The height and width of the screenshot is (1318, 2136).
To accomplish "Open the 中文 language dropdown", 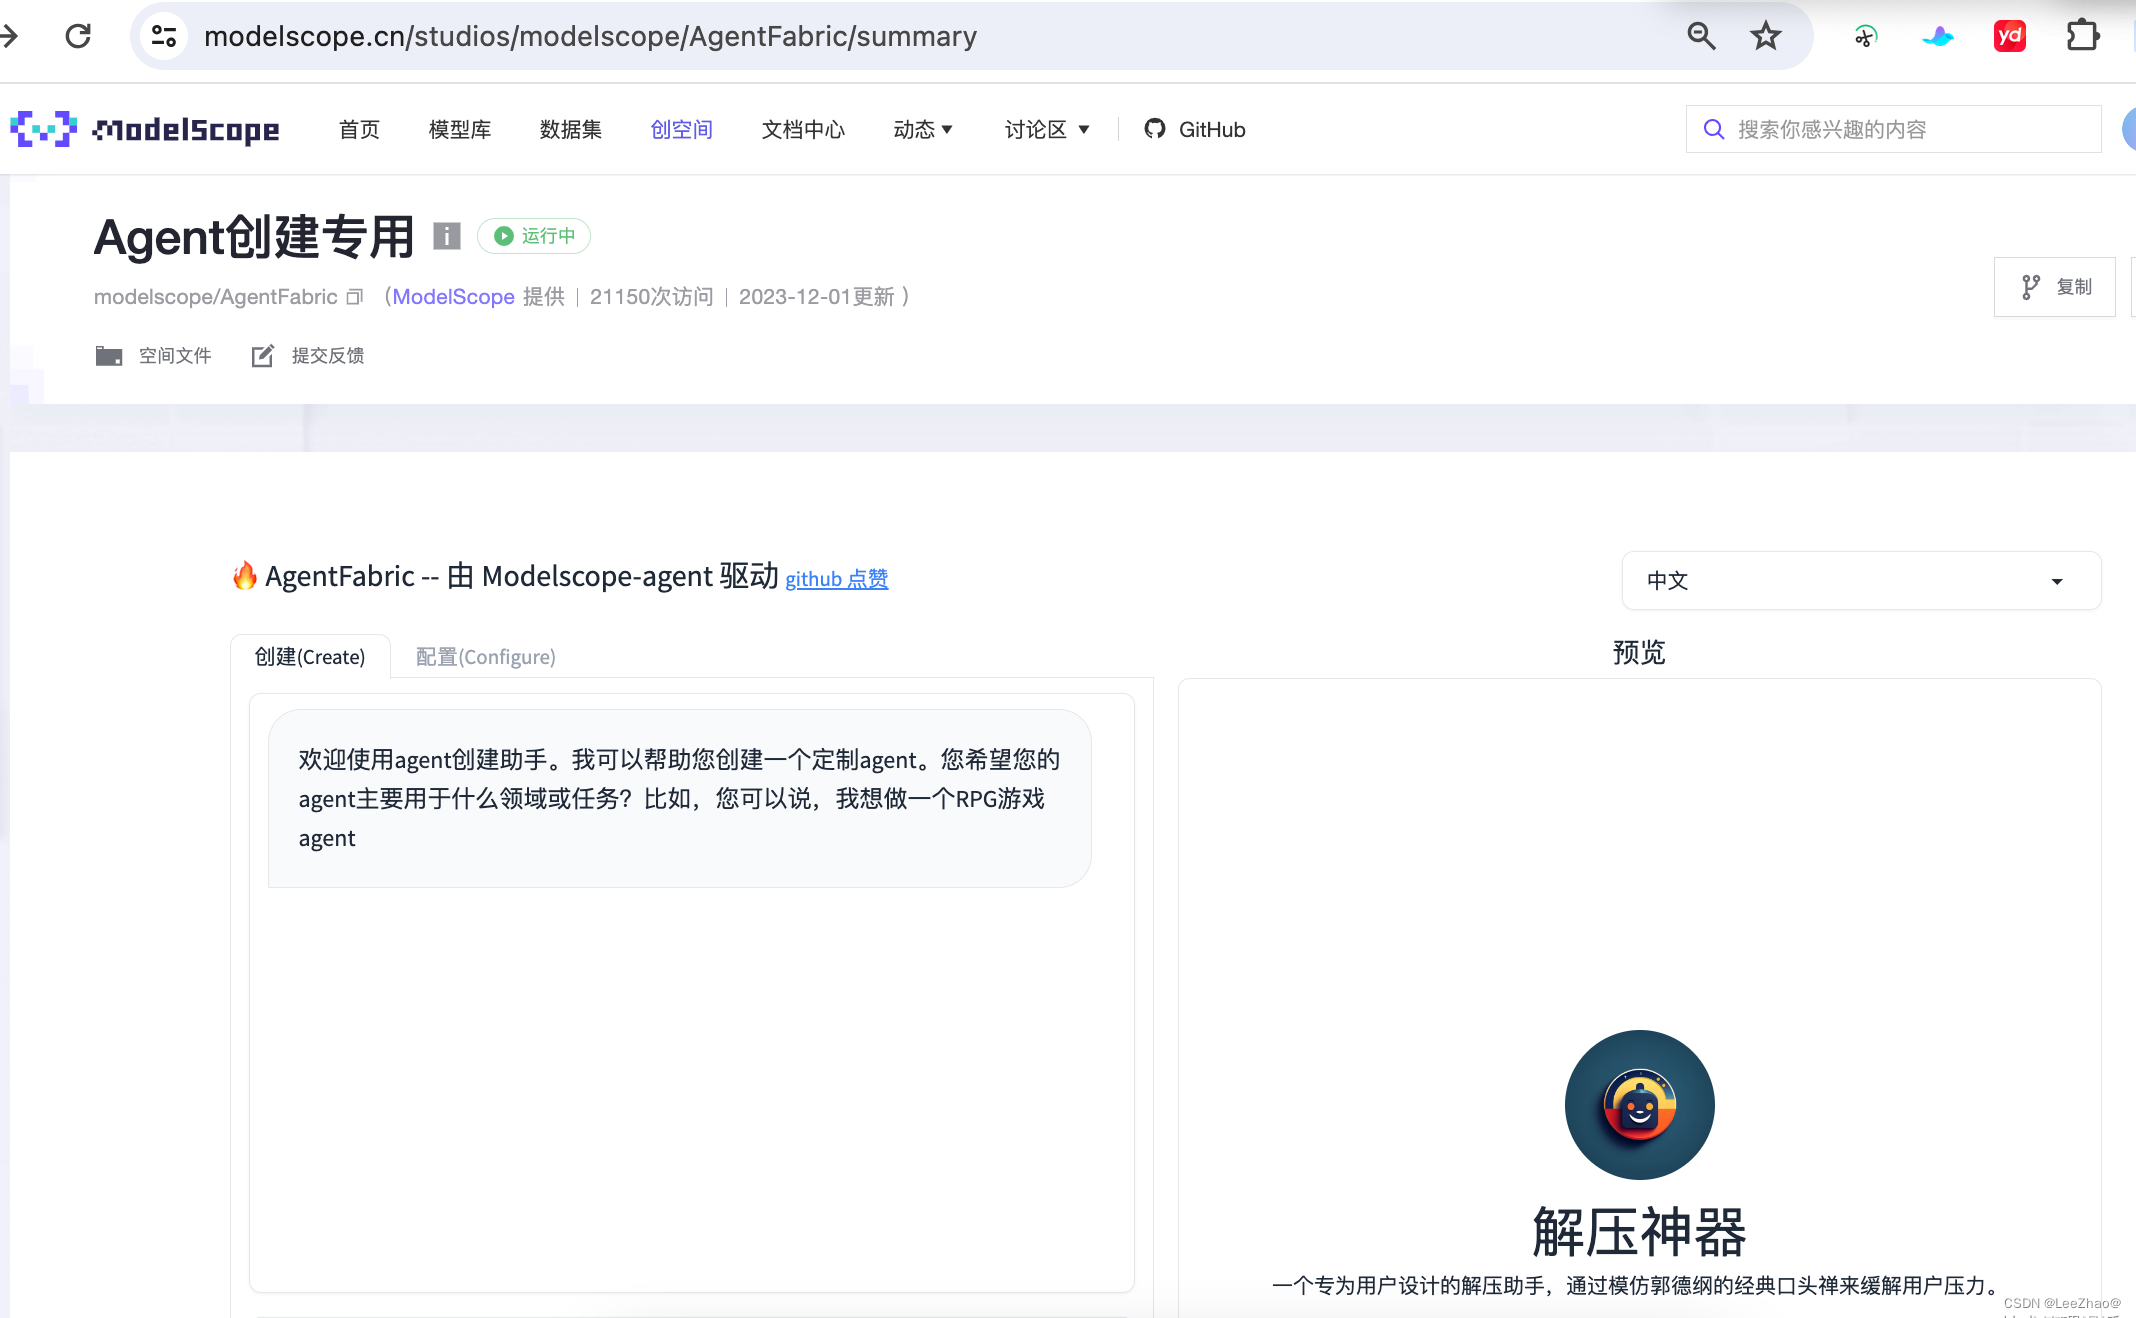I will pyautogui.click(x=1860, y=581).
